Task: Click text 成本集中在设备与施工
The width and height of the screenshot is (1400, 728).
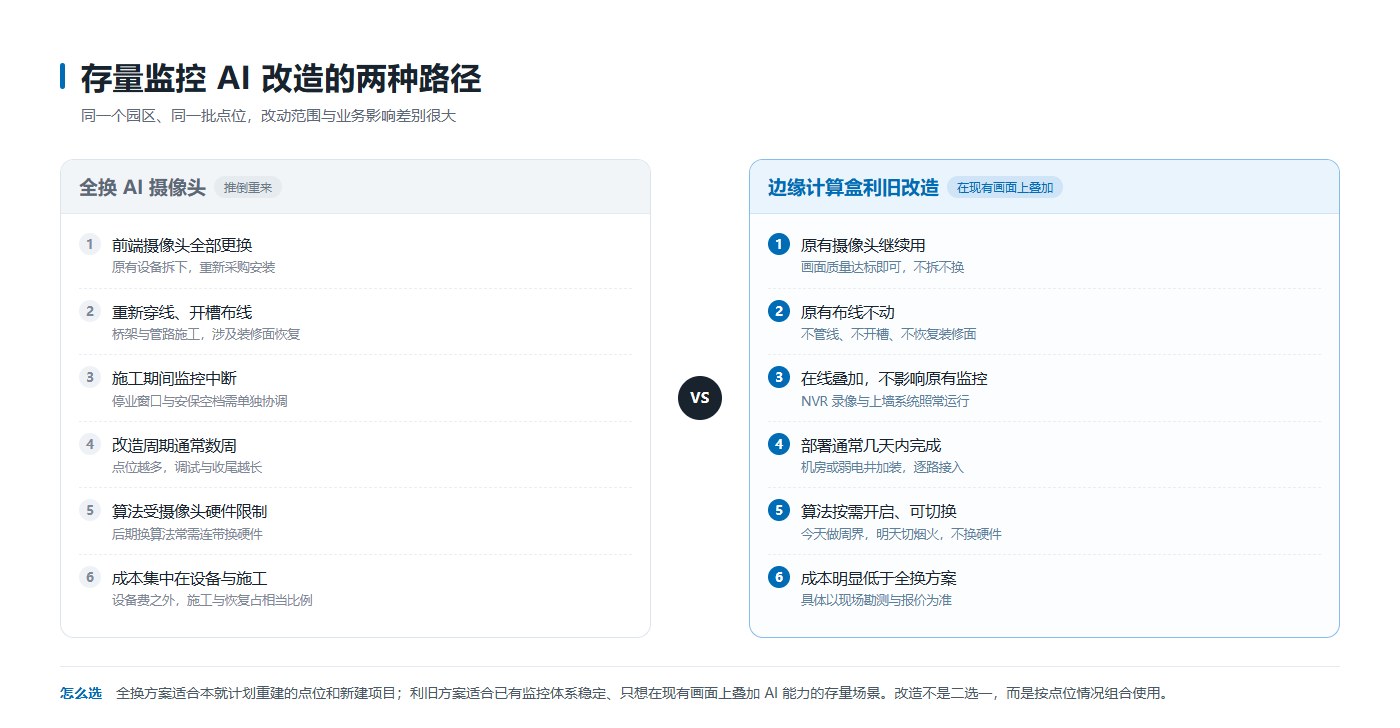Action: pyautogui.click(x=189, y=578)
